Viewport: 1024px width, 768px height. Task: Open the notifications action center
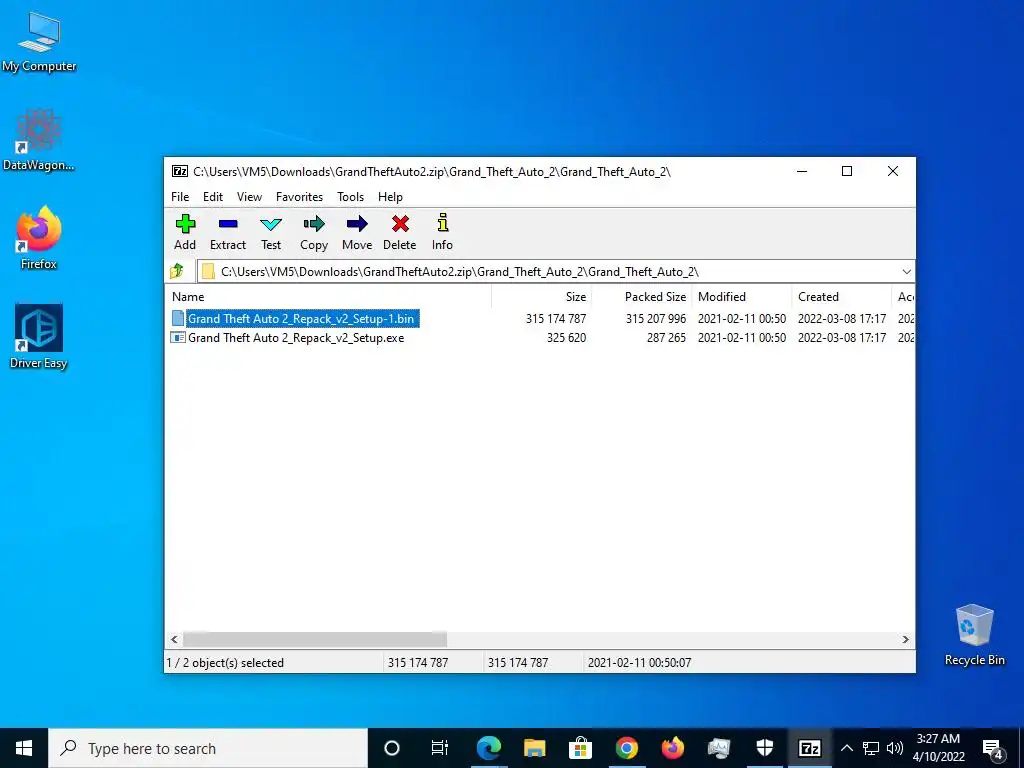point(993,748)
